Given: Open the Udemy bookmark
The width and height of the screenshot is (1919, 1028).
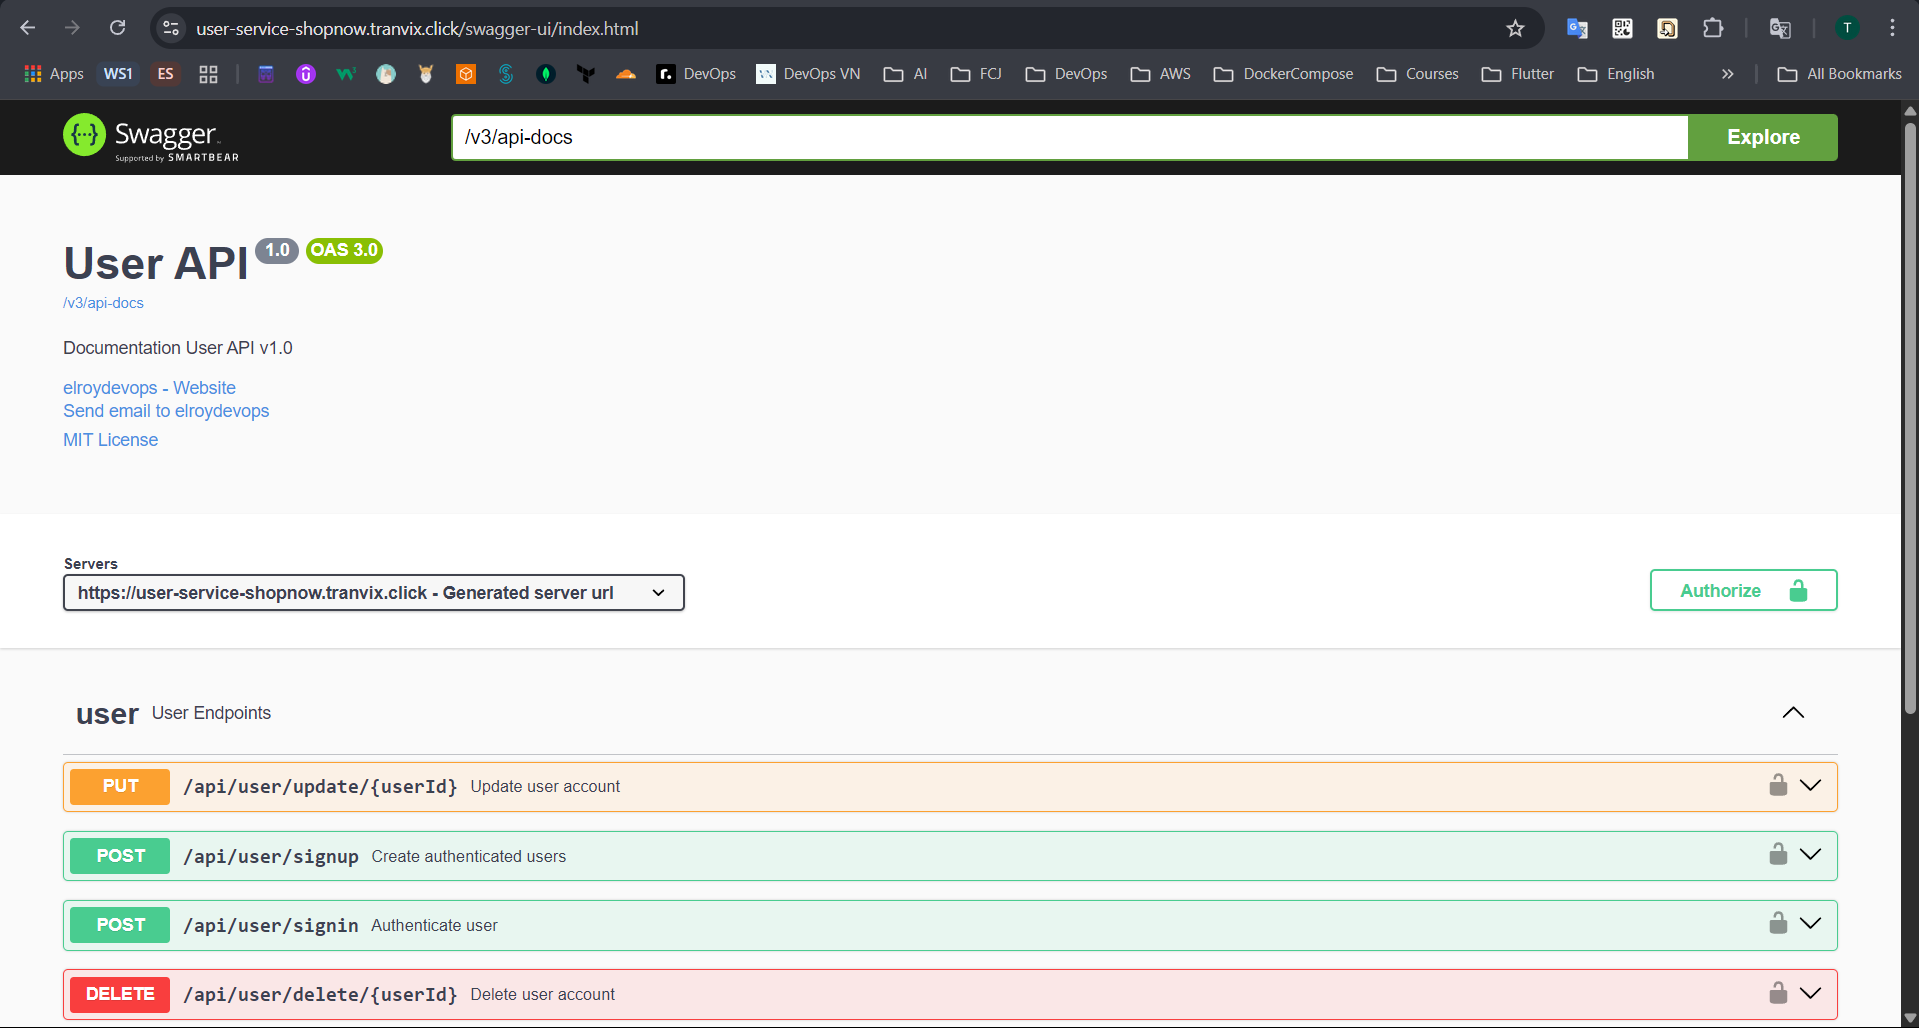Looking at the screenshot, I should [x=305, y=73].
